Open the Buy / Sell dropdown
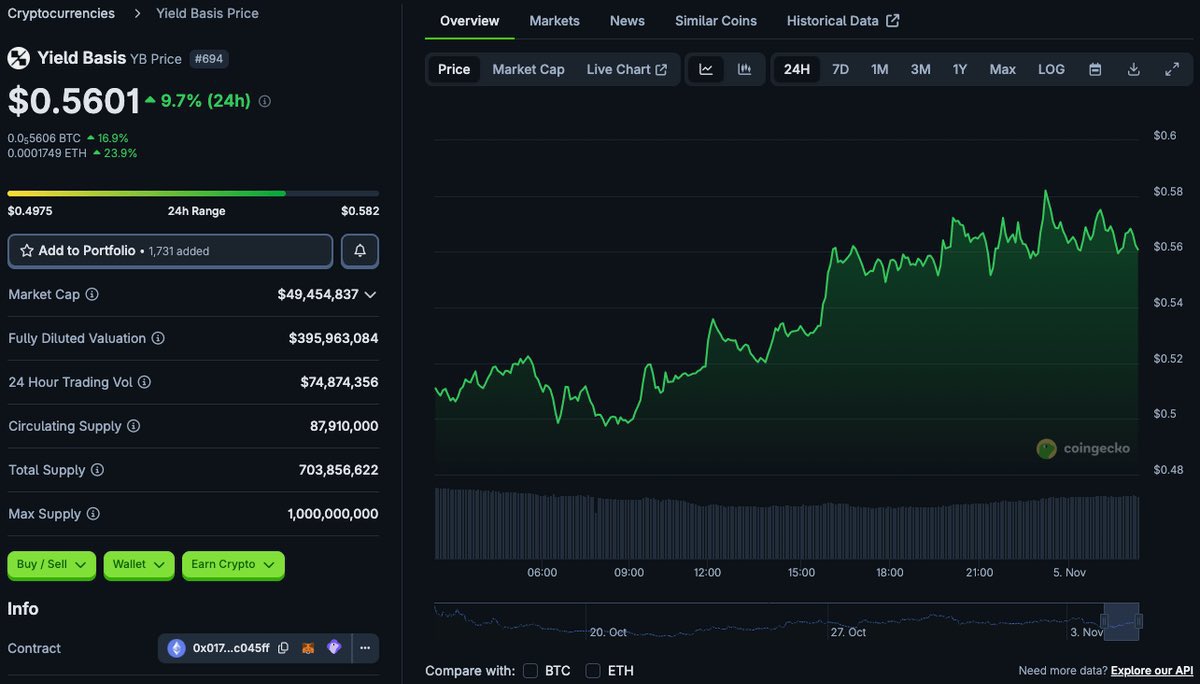This screenshot has height=684, width=1200. click(x=52, y=564)
